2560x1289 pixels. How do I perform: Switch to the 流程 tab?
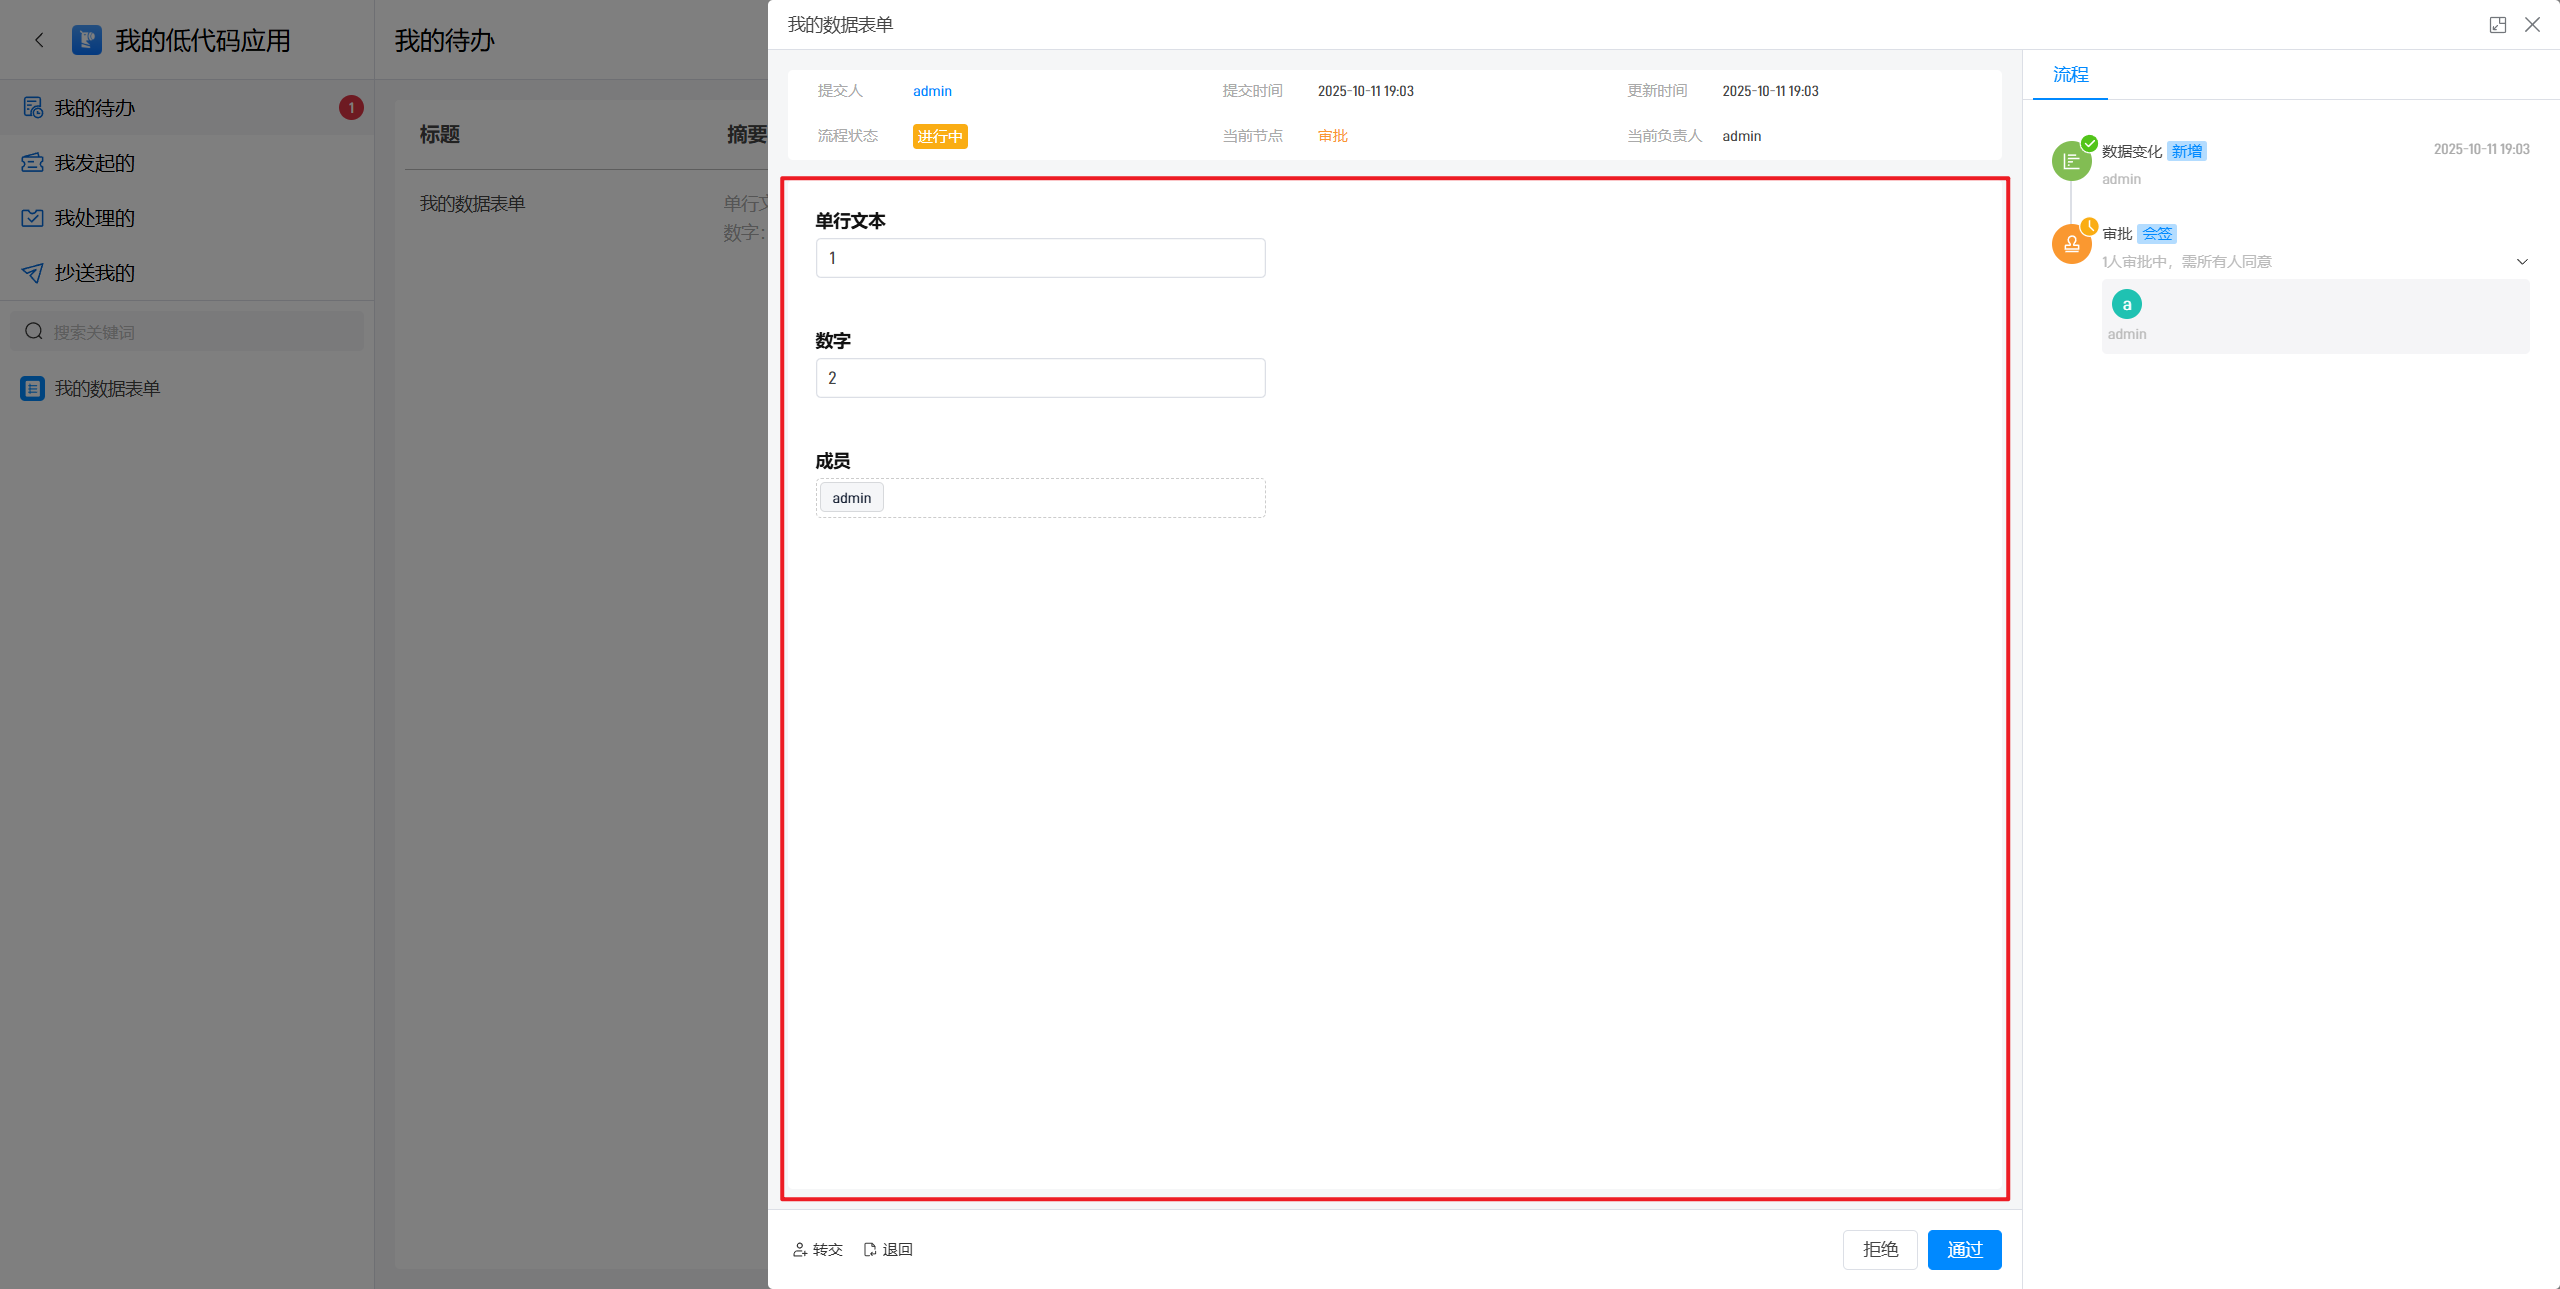2070,75
